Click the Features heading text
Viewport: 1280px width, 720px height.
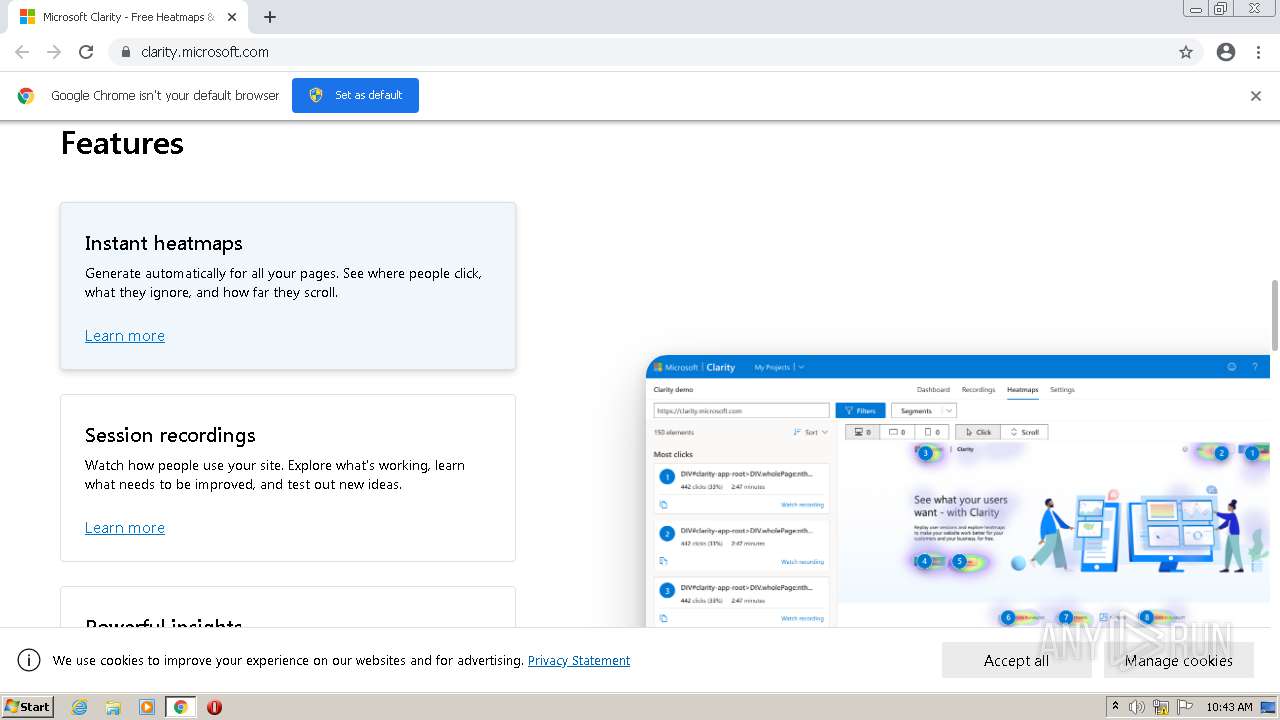click(122, 143)
